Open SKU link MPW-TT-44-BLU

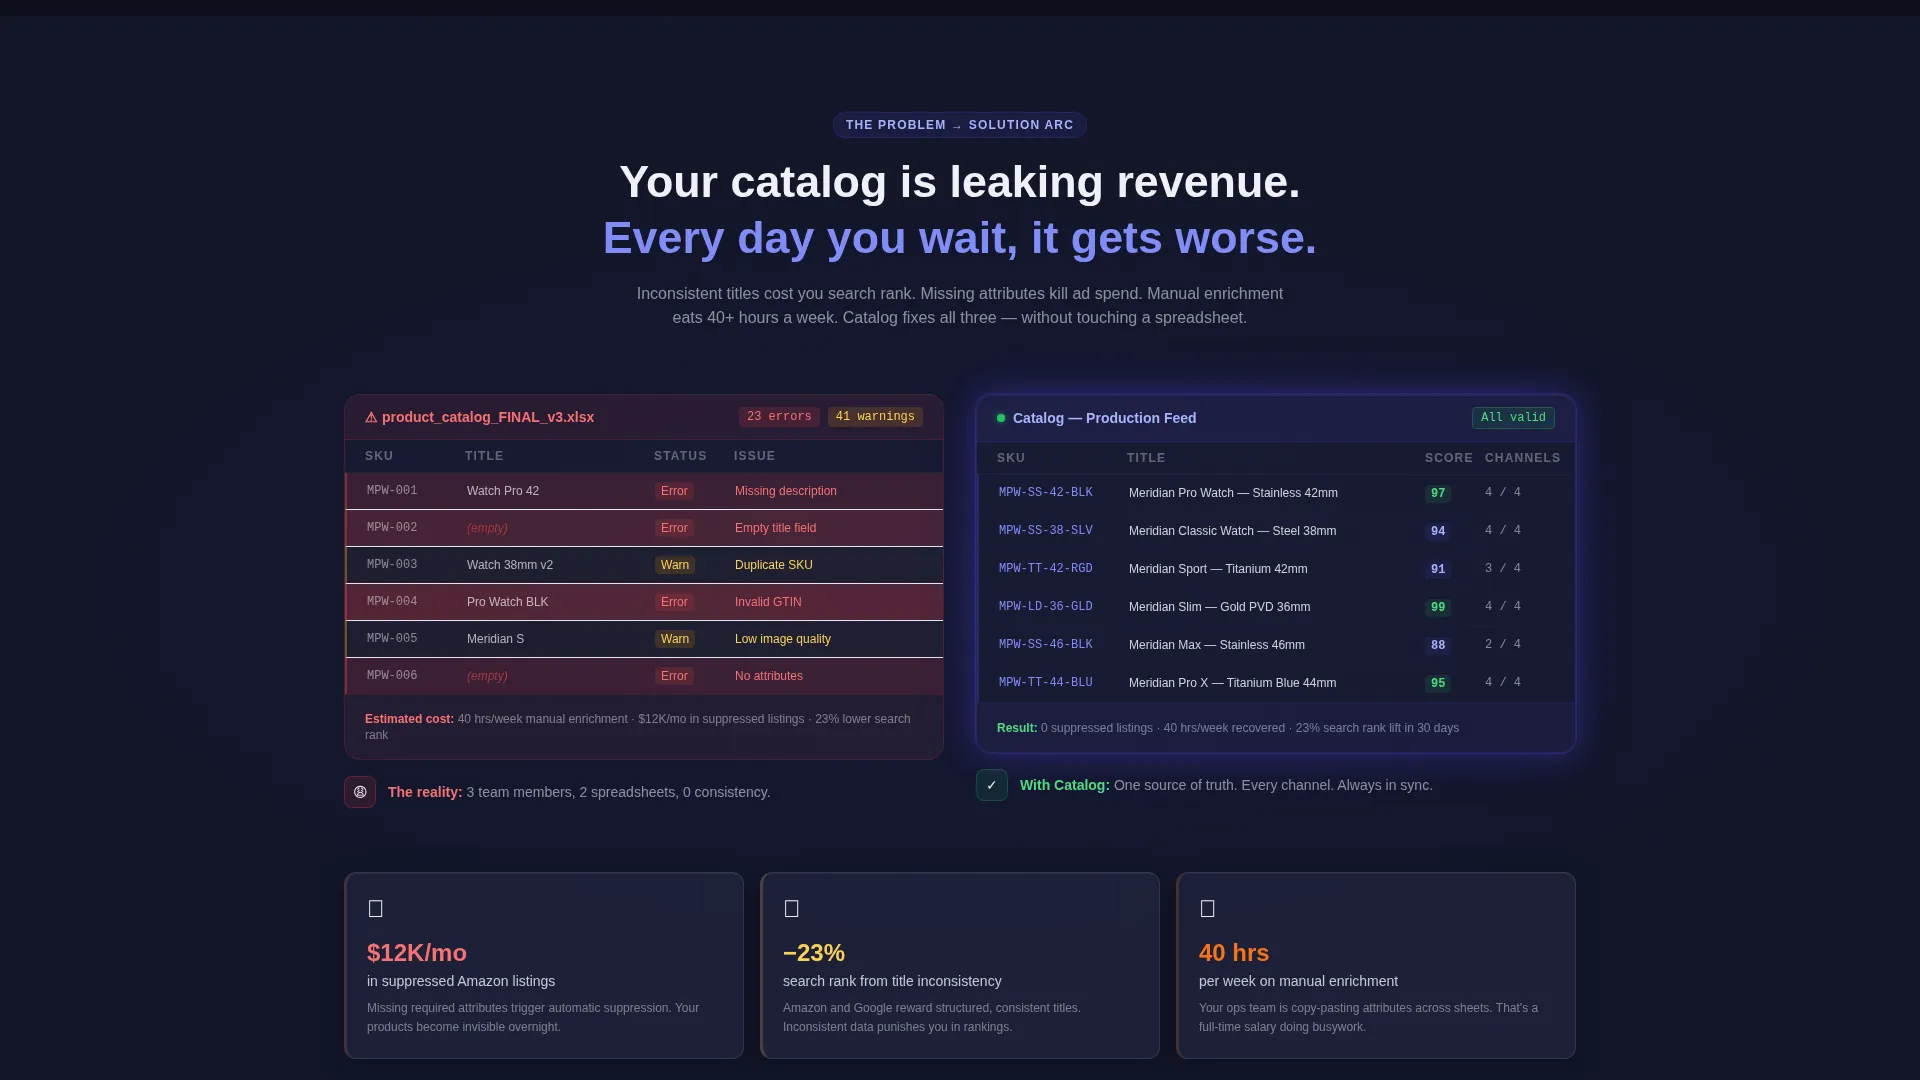(x=1045, y=683)
